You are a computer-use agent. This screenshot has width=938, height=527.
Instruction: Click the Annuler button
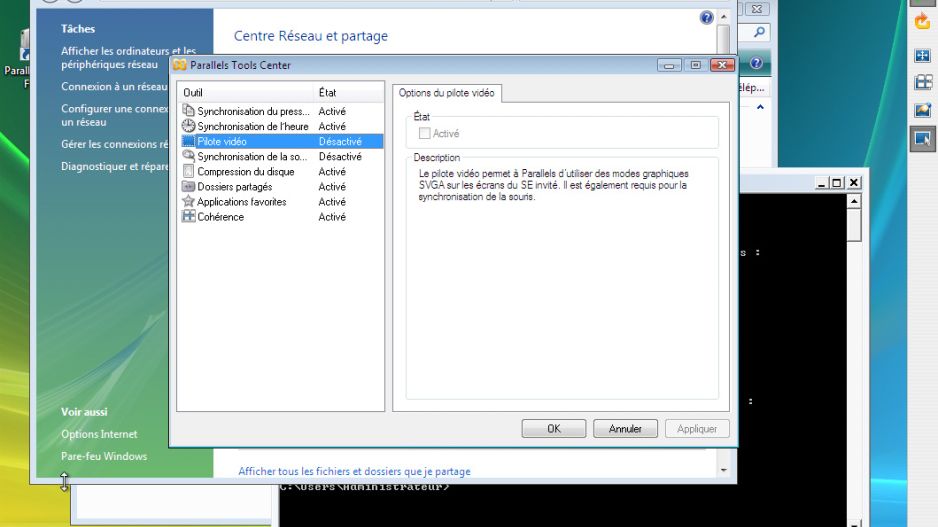coord(625,428)
